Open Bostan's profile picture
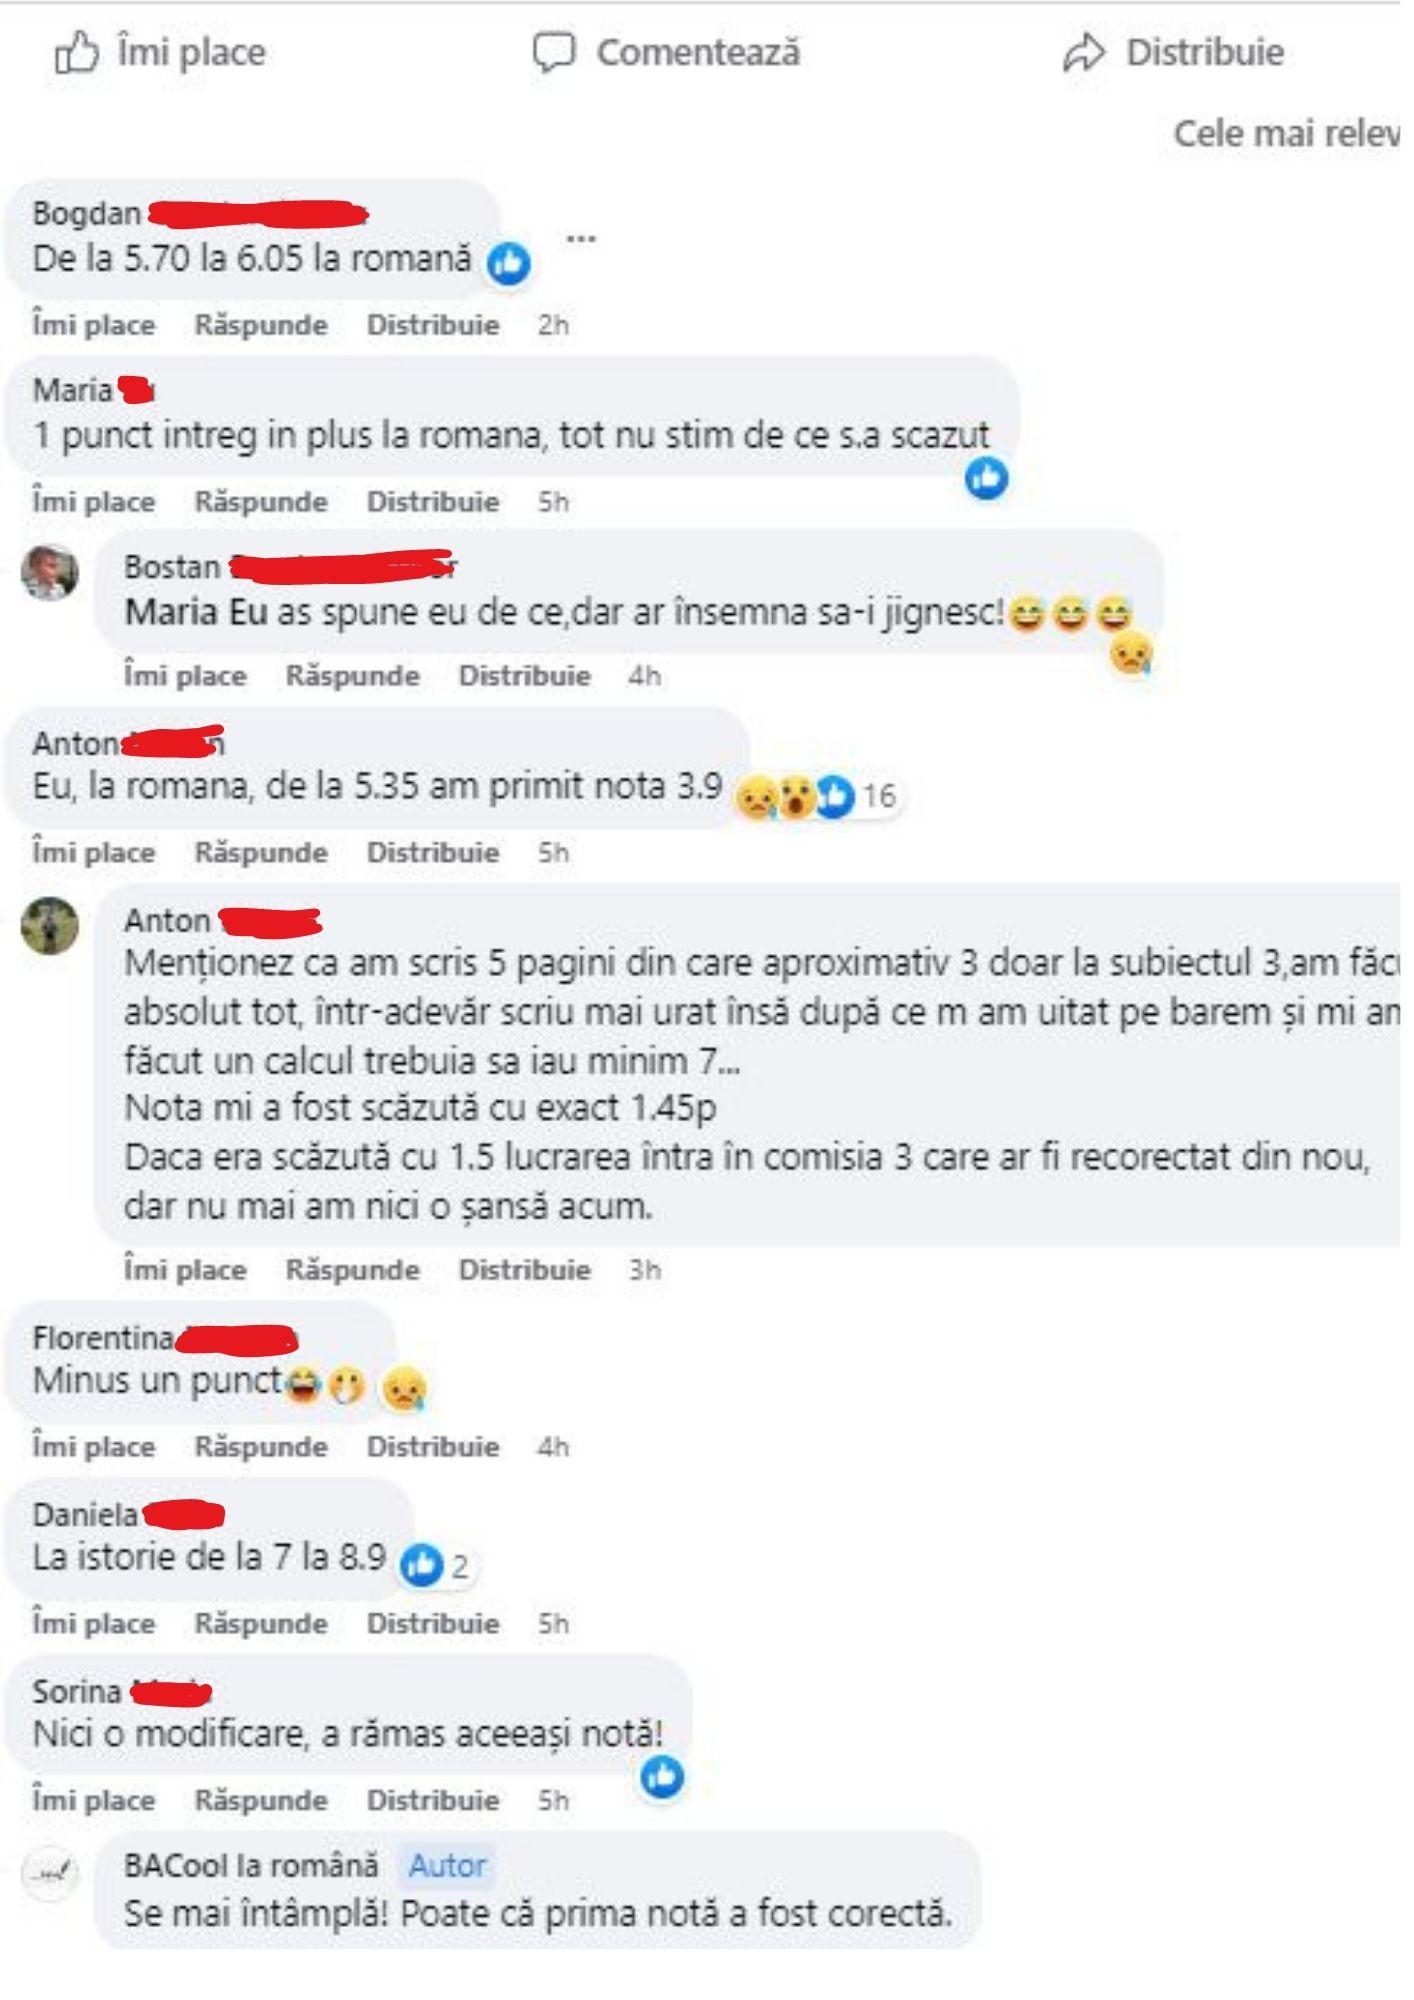The height and width of the screenshot is (2000, 1414). tap(50, 573)
